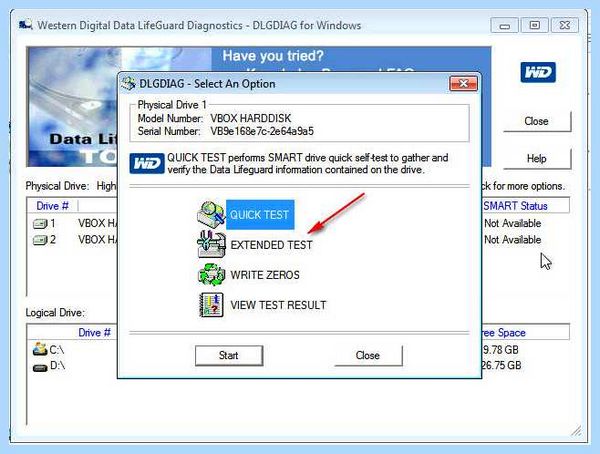Close the Data LifeGuard Diagnostics main window
Viewport: 600px width, 454px height.
pyautogui.click(x=564, y=26)
